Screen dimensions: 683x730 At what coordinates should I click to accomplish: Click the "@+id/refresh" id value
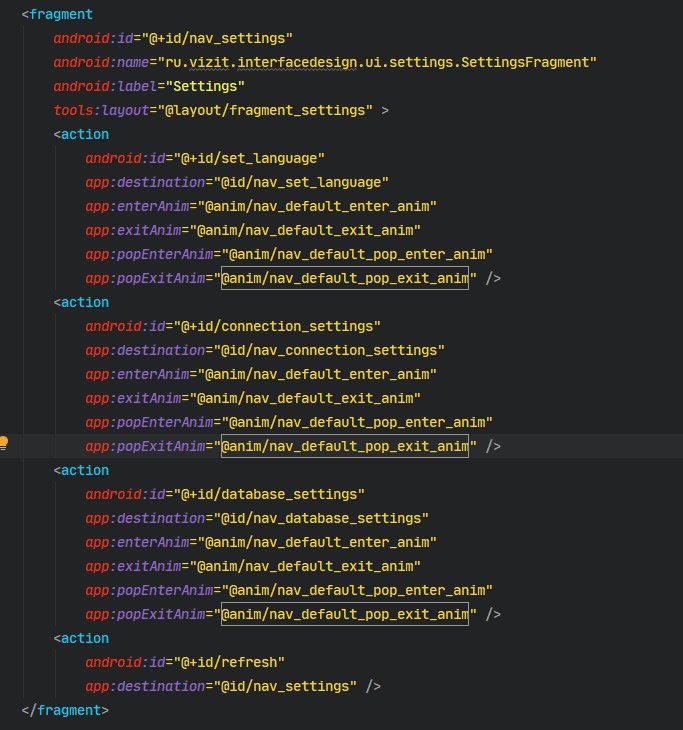click(229, 662)
